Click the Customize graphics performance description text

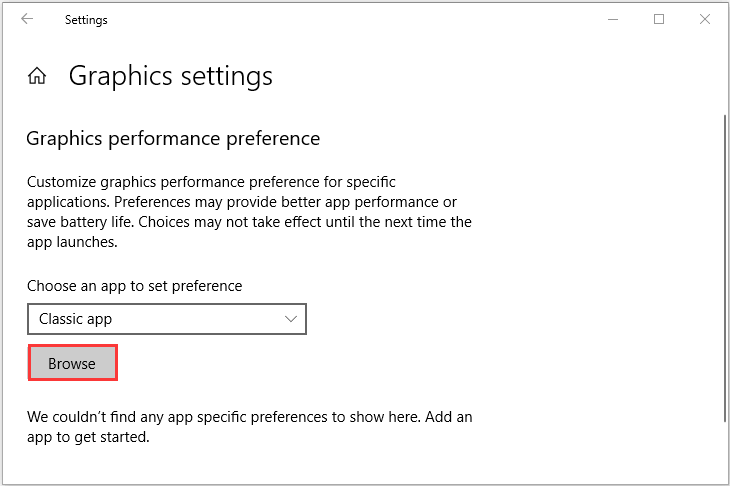[x=249, y=212]
